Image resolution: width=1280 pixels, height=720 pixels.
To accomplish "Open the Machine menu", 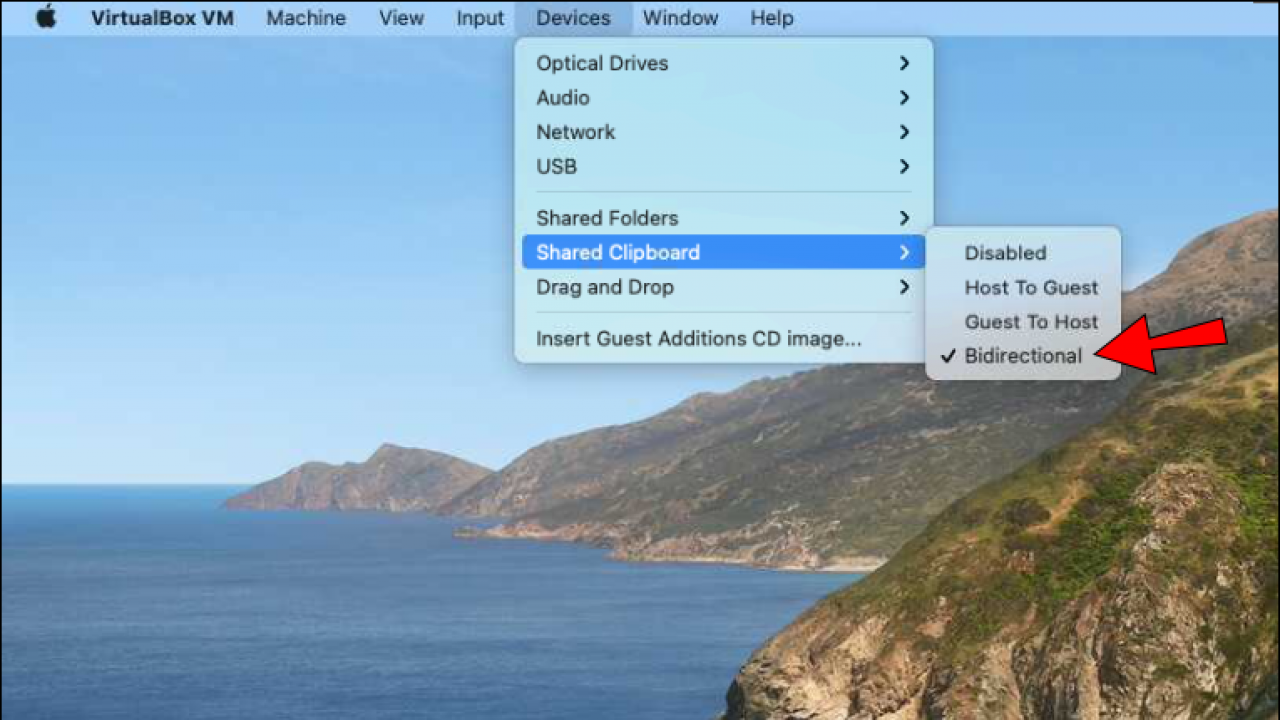I will pos(306,17).
